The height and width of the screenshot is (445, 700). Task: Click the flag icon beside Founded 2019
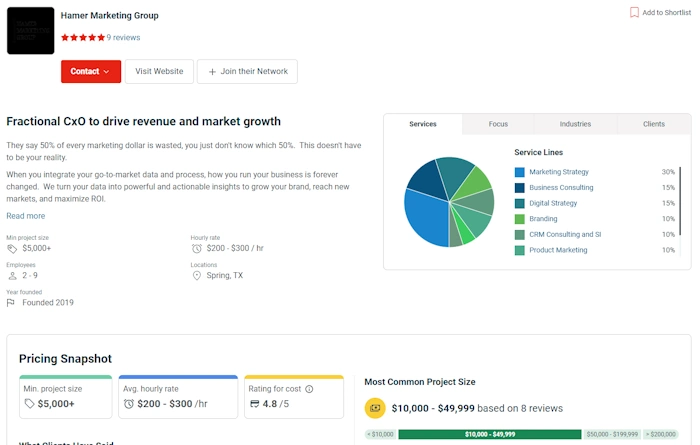point(11,303)
